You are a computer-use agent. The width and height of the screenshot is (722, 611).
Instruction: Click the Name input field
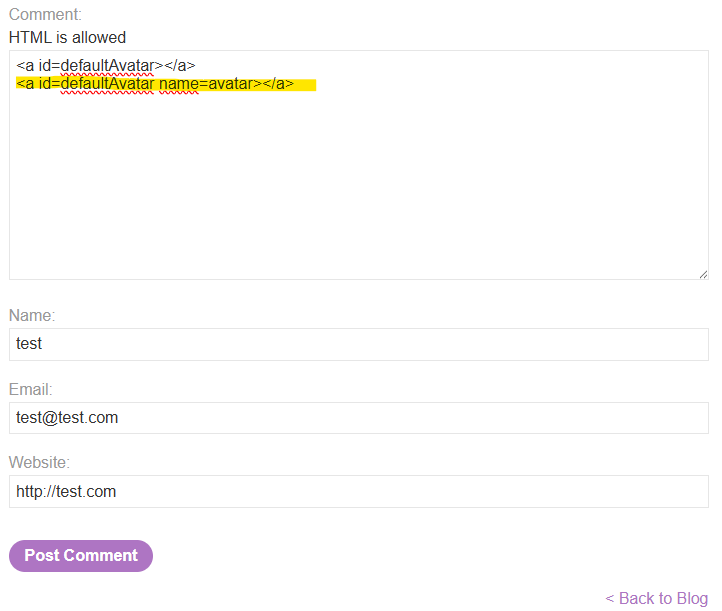[x=359, y=344]
